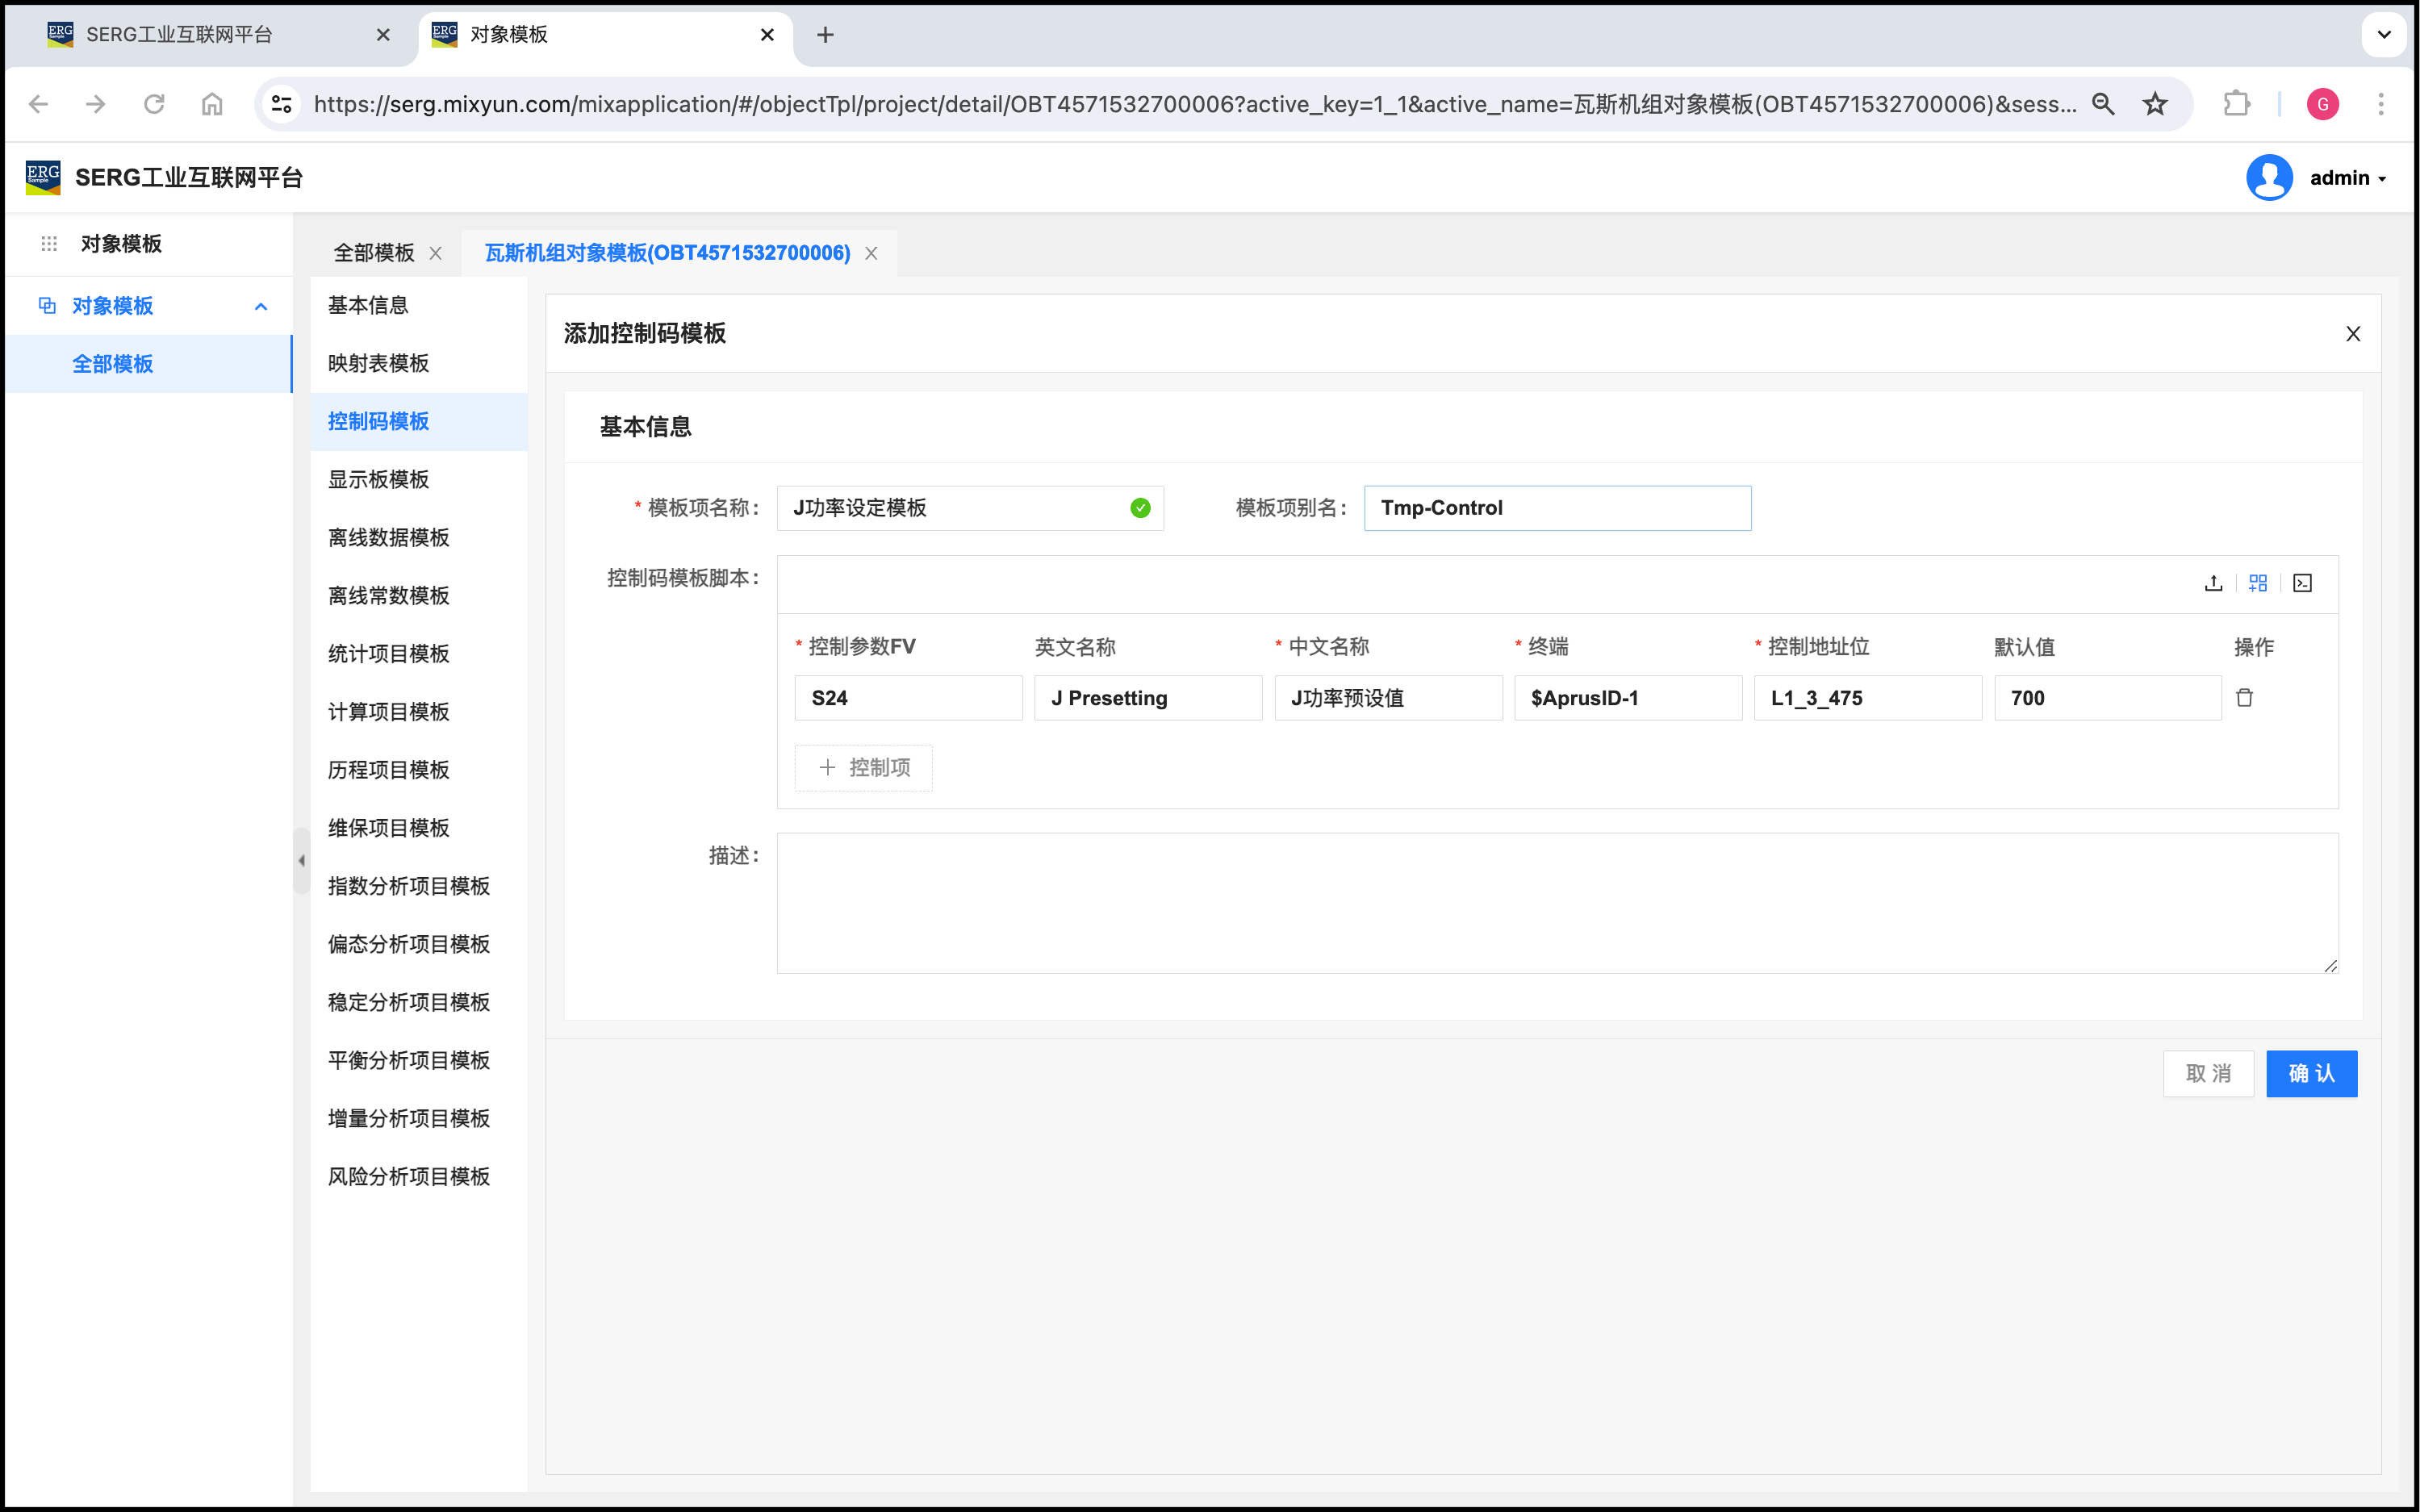Click the grid menu icon beside 对象模板
The width and height of the screenshot is (2420, 1512).
49,244
